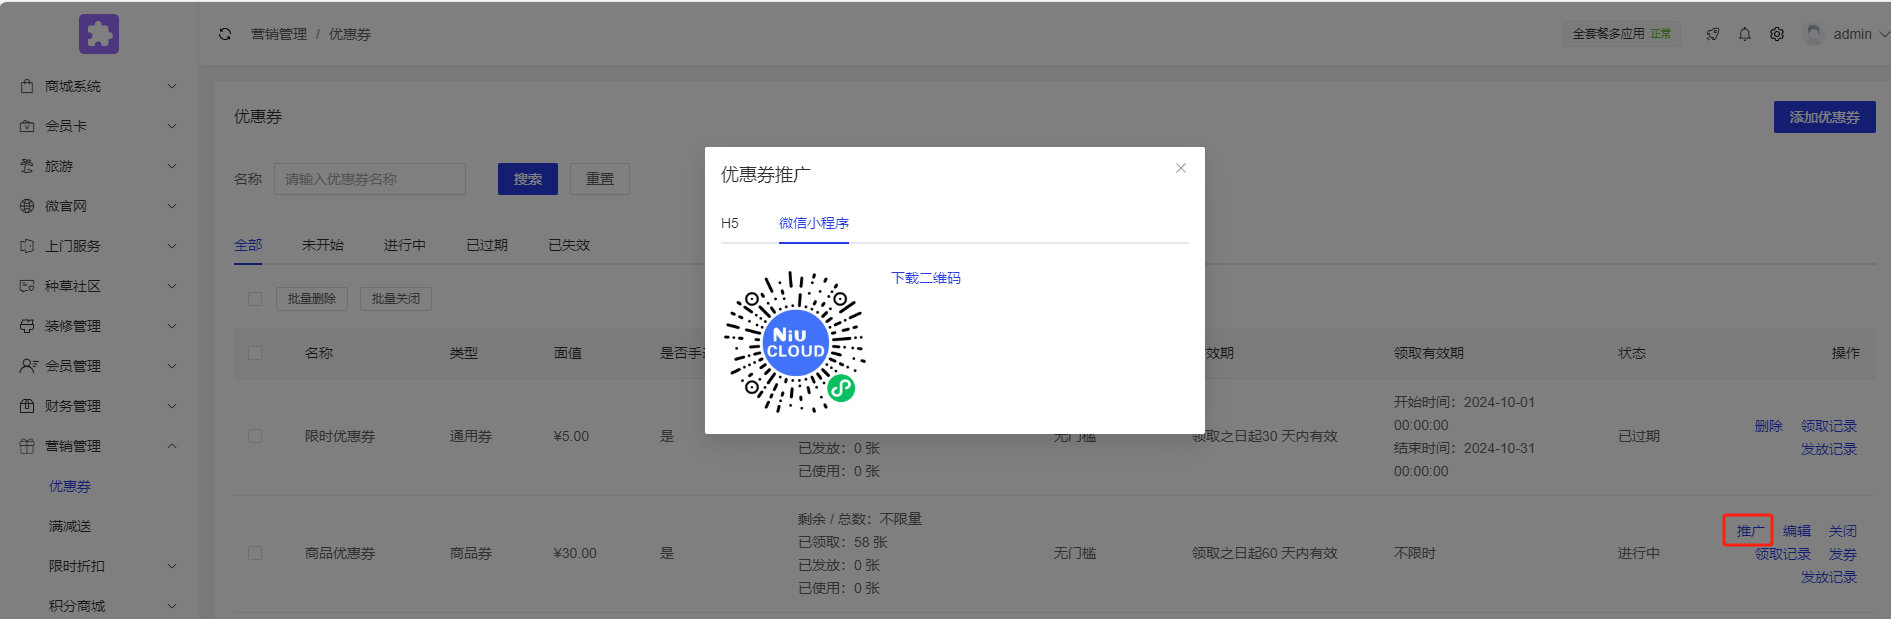The height and width of the screenshot is (619, 1891).
Task: Click the rocket icon in top bar
Action: coord(1713,34)
